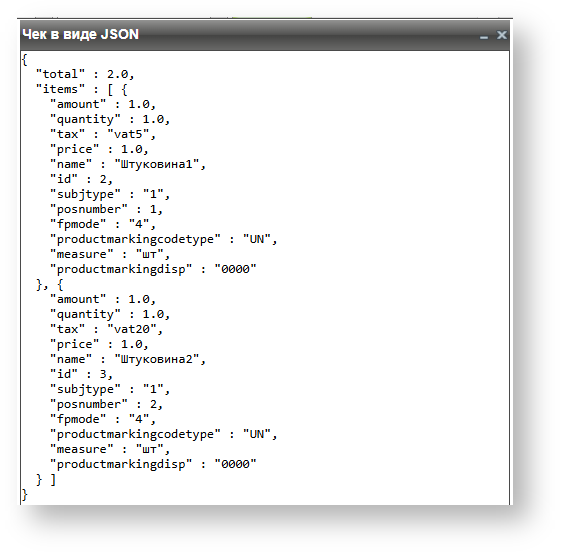The height and width of the screenshot is (553, 561).
Task: Click the "id" : 3 line
Action: (x=81, y=374)
